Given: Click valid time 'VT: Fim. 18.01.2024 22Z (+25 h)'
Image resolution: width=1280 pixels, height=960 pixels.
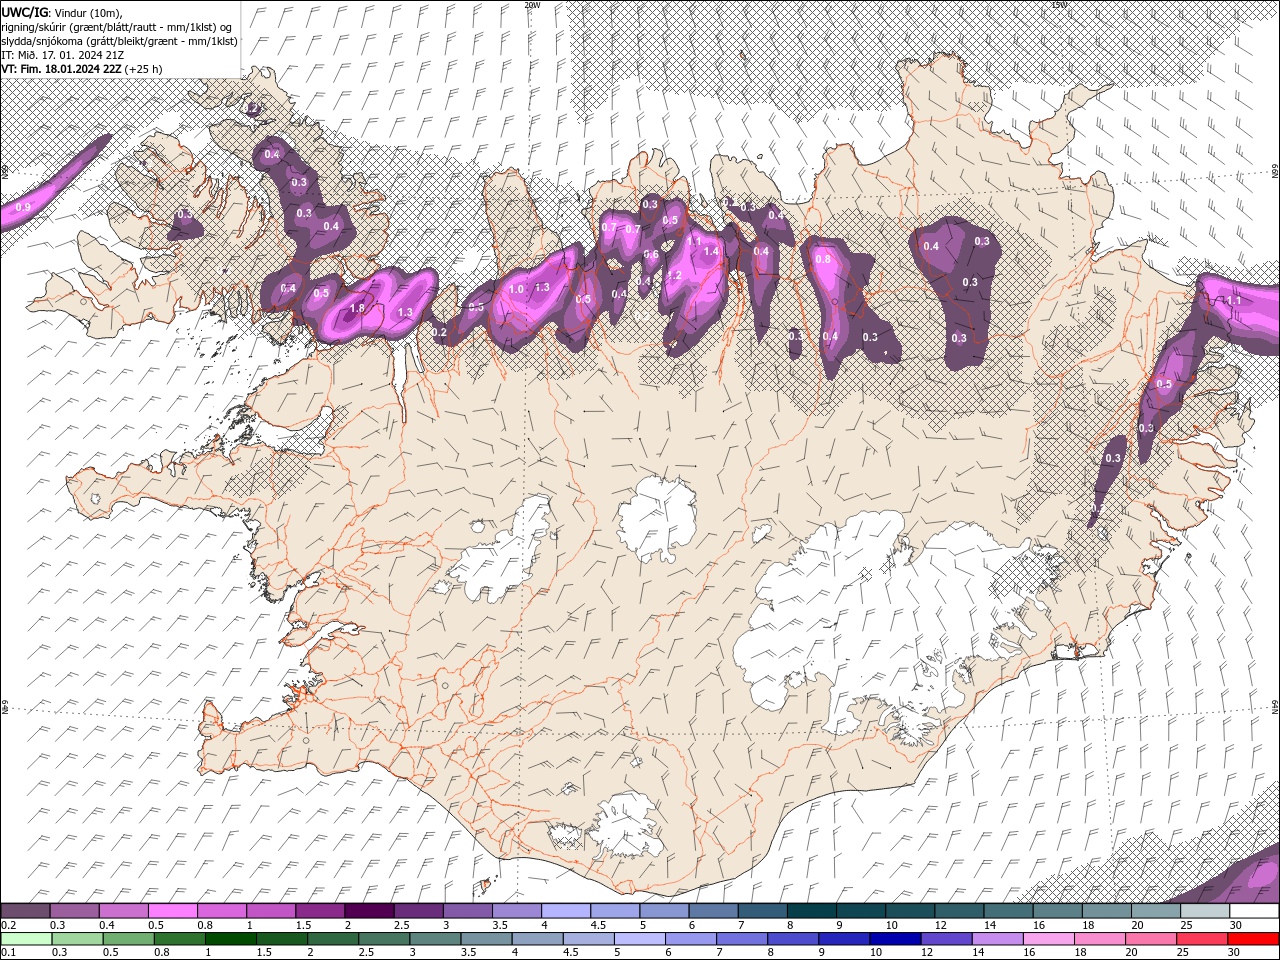Looking at the screenshot, I should [x=82, y=69].
